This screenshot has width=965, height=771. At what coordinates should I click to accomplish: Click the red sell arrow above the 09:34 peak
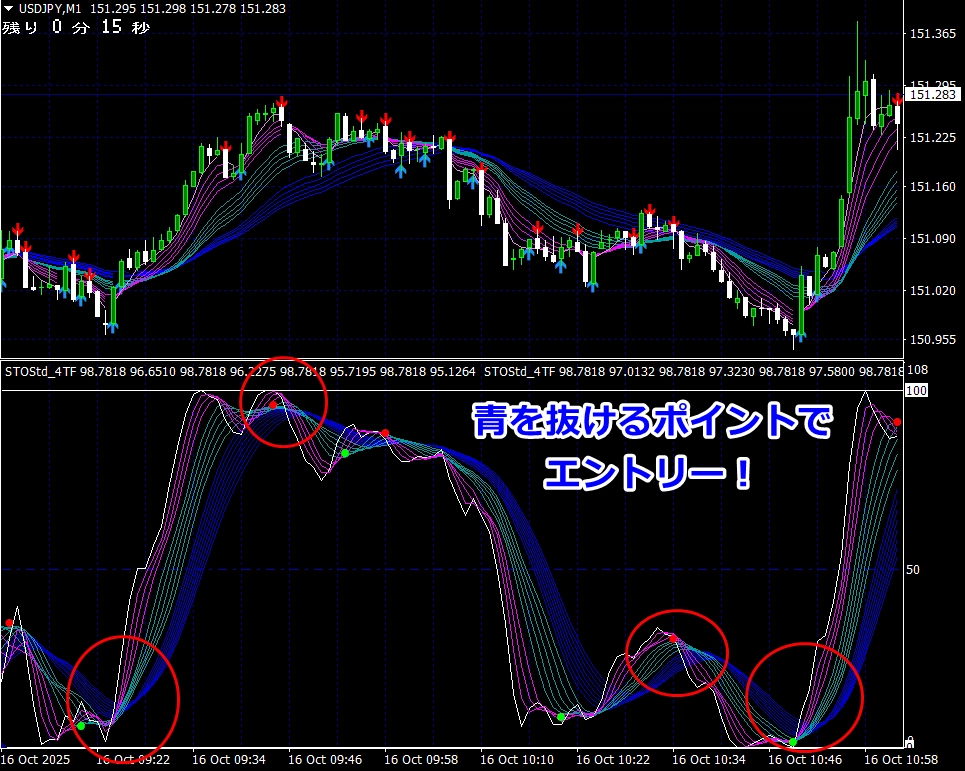coord(283,102)
